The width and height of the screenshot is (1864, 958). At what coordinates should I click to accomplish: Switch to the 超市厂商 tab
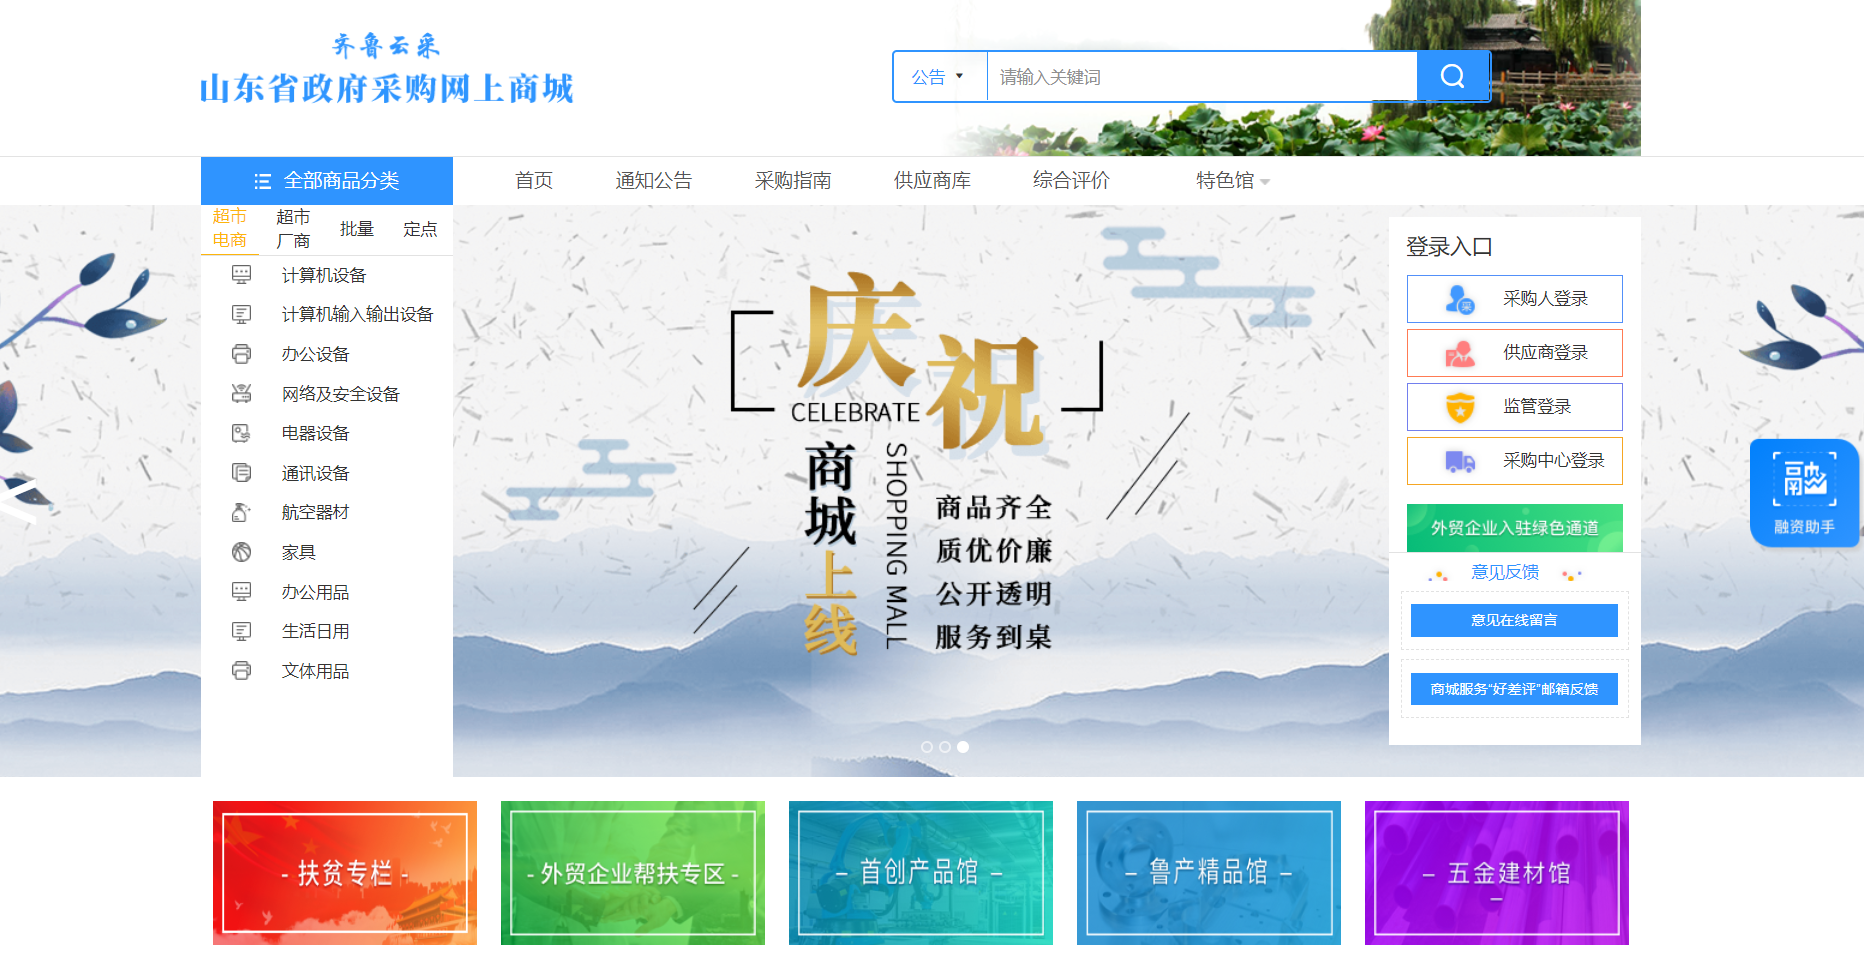(x=293, y=229)
